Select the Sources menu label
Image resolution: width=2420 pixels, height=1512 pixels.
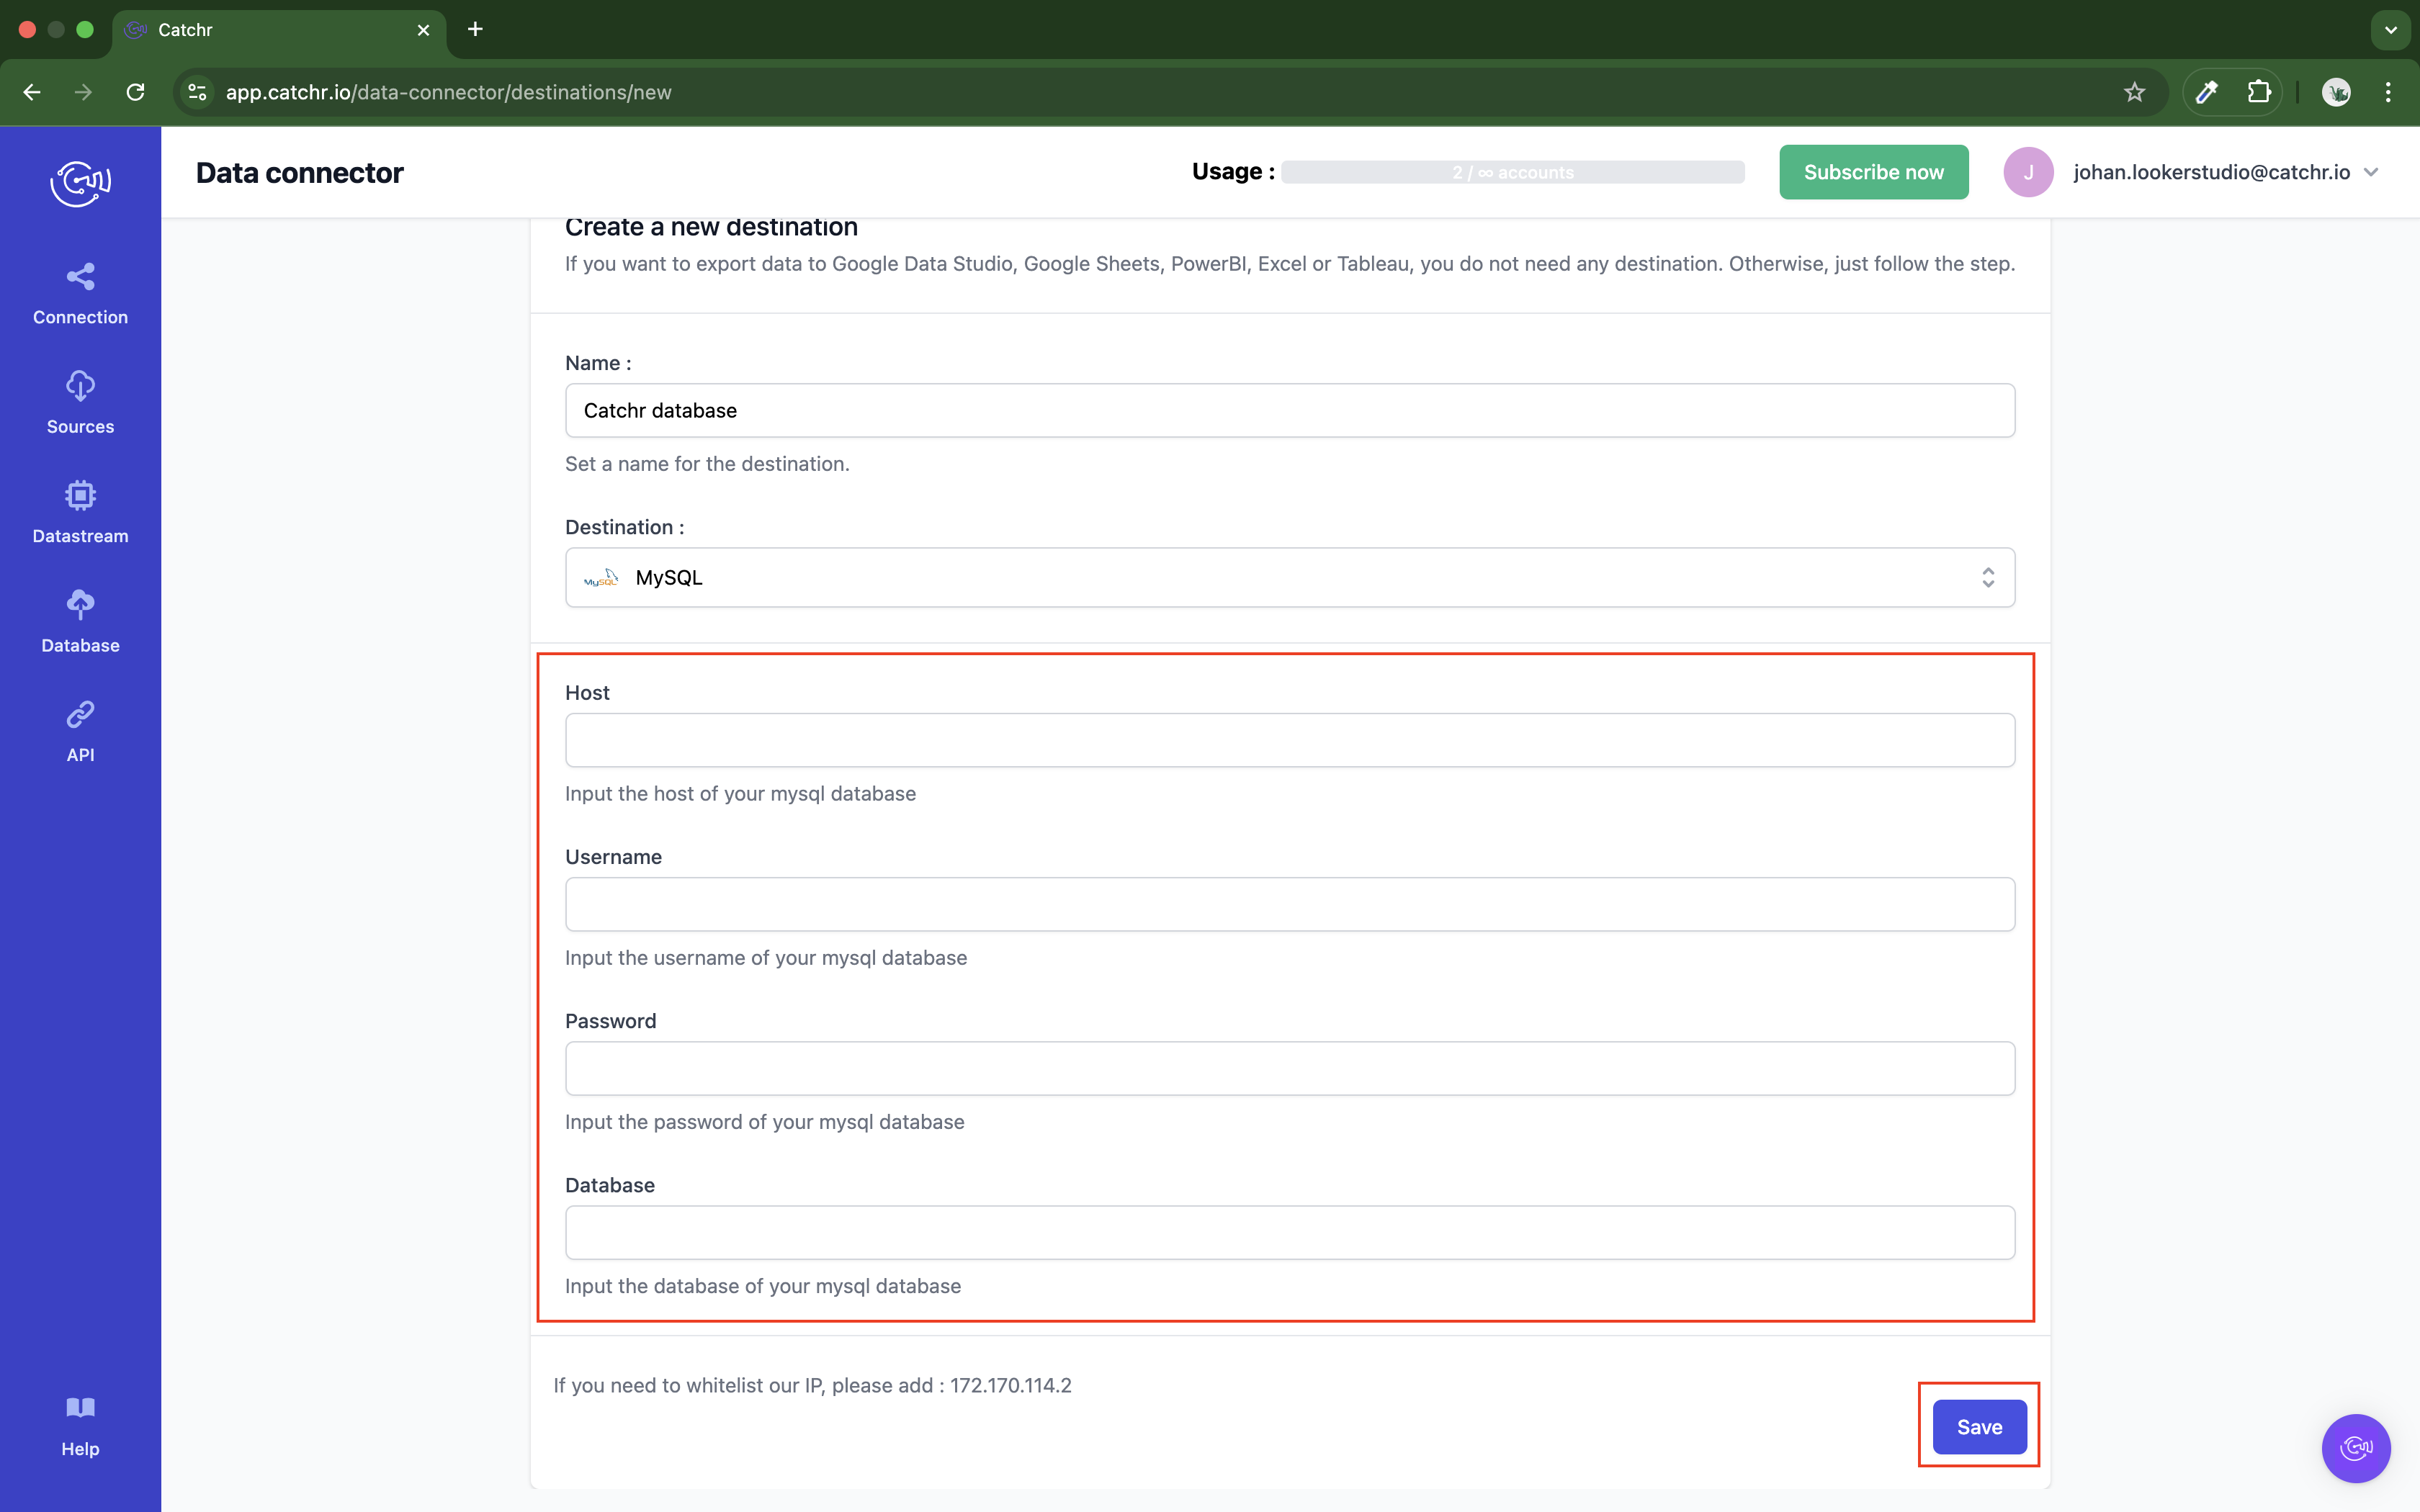(80, 427)
